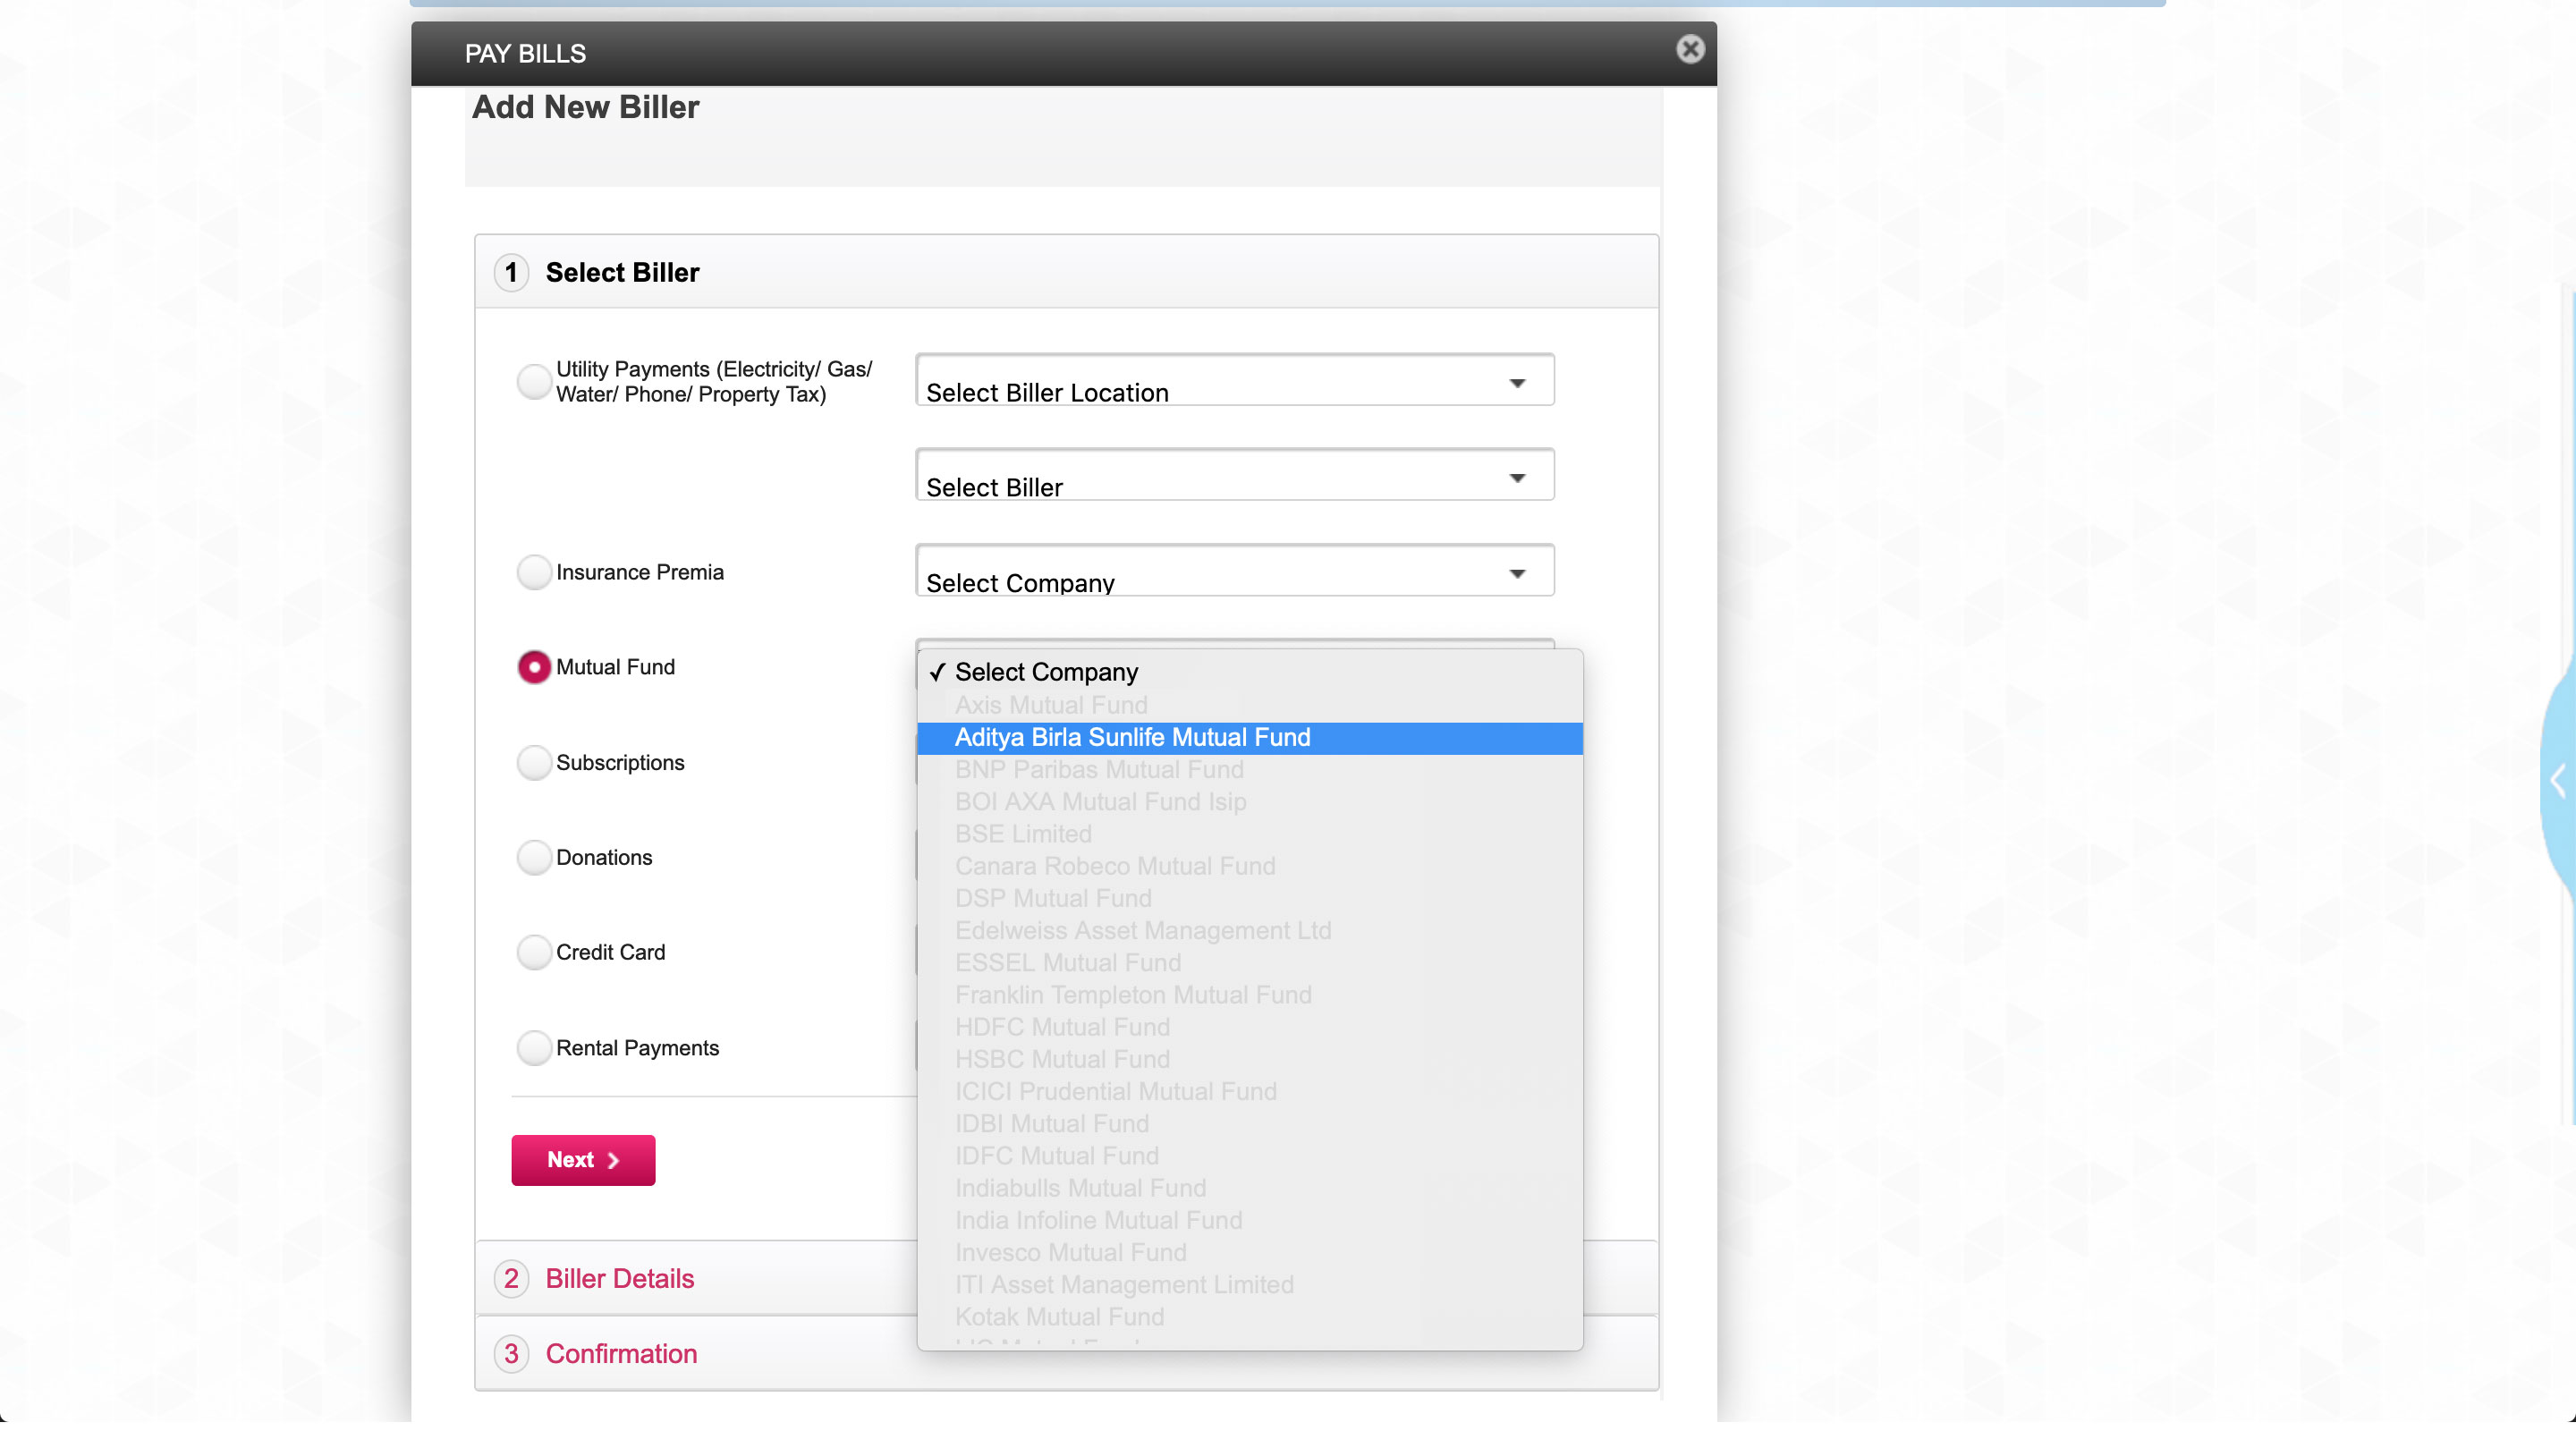
Task: Select Donations radio option
Action: click(533, 857)
